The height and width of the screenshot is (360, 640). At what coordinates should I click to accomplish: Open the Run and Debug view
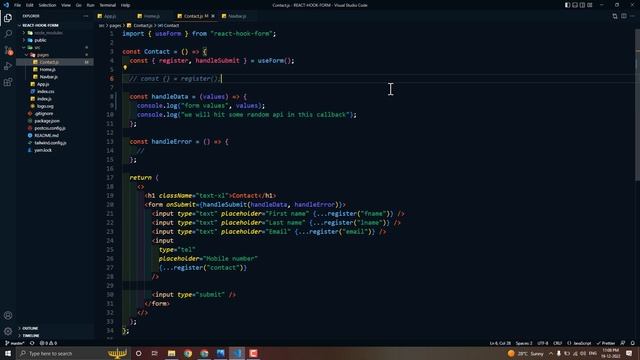point(8,66)
